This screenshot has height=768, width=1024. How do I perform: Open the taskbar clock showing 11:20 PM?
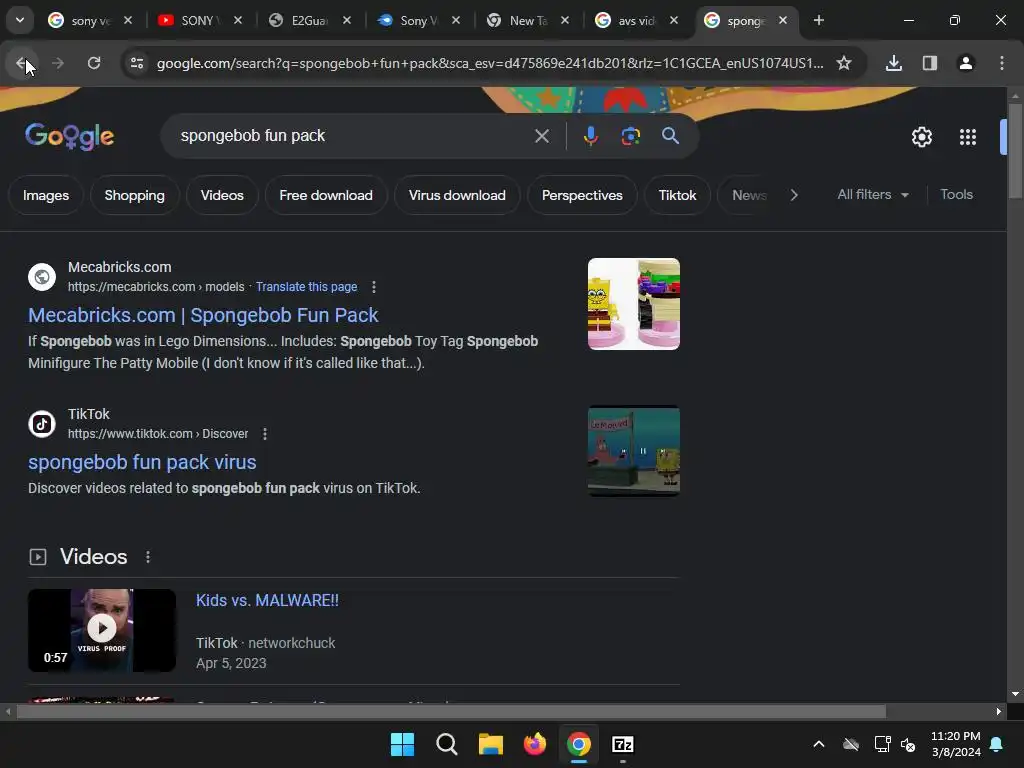[x=955, y=744]
